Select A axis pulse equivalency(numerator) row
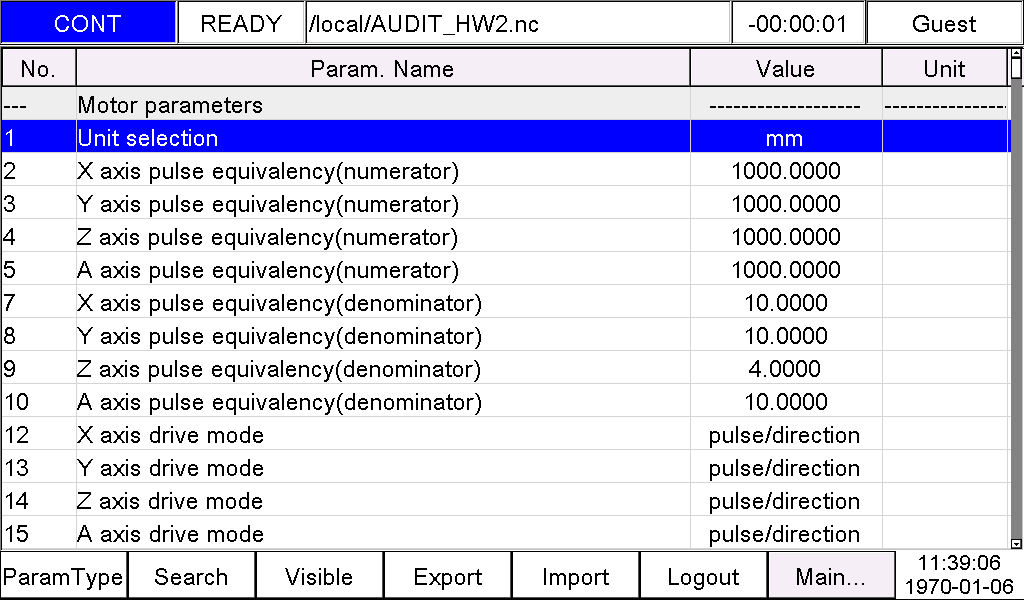The height and width of the screenshot is (600, 1024). [x=505, y=269]
